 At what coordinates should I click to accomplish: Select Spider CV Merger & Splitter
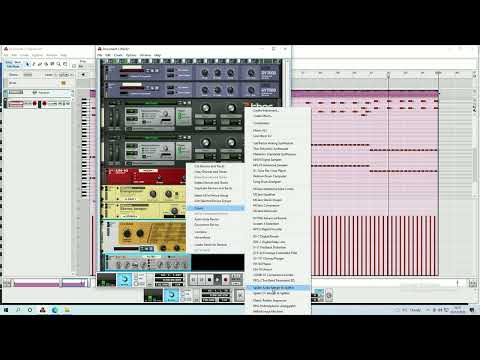pos(278,293)
